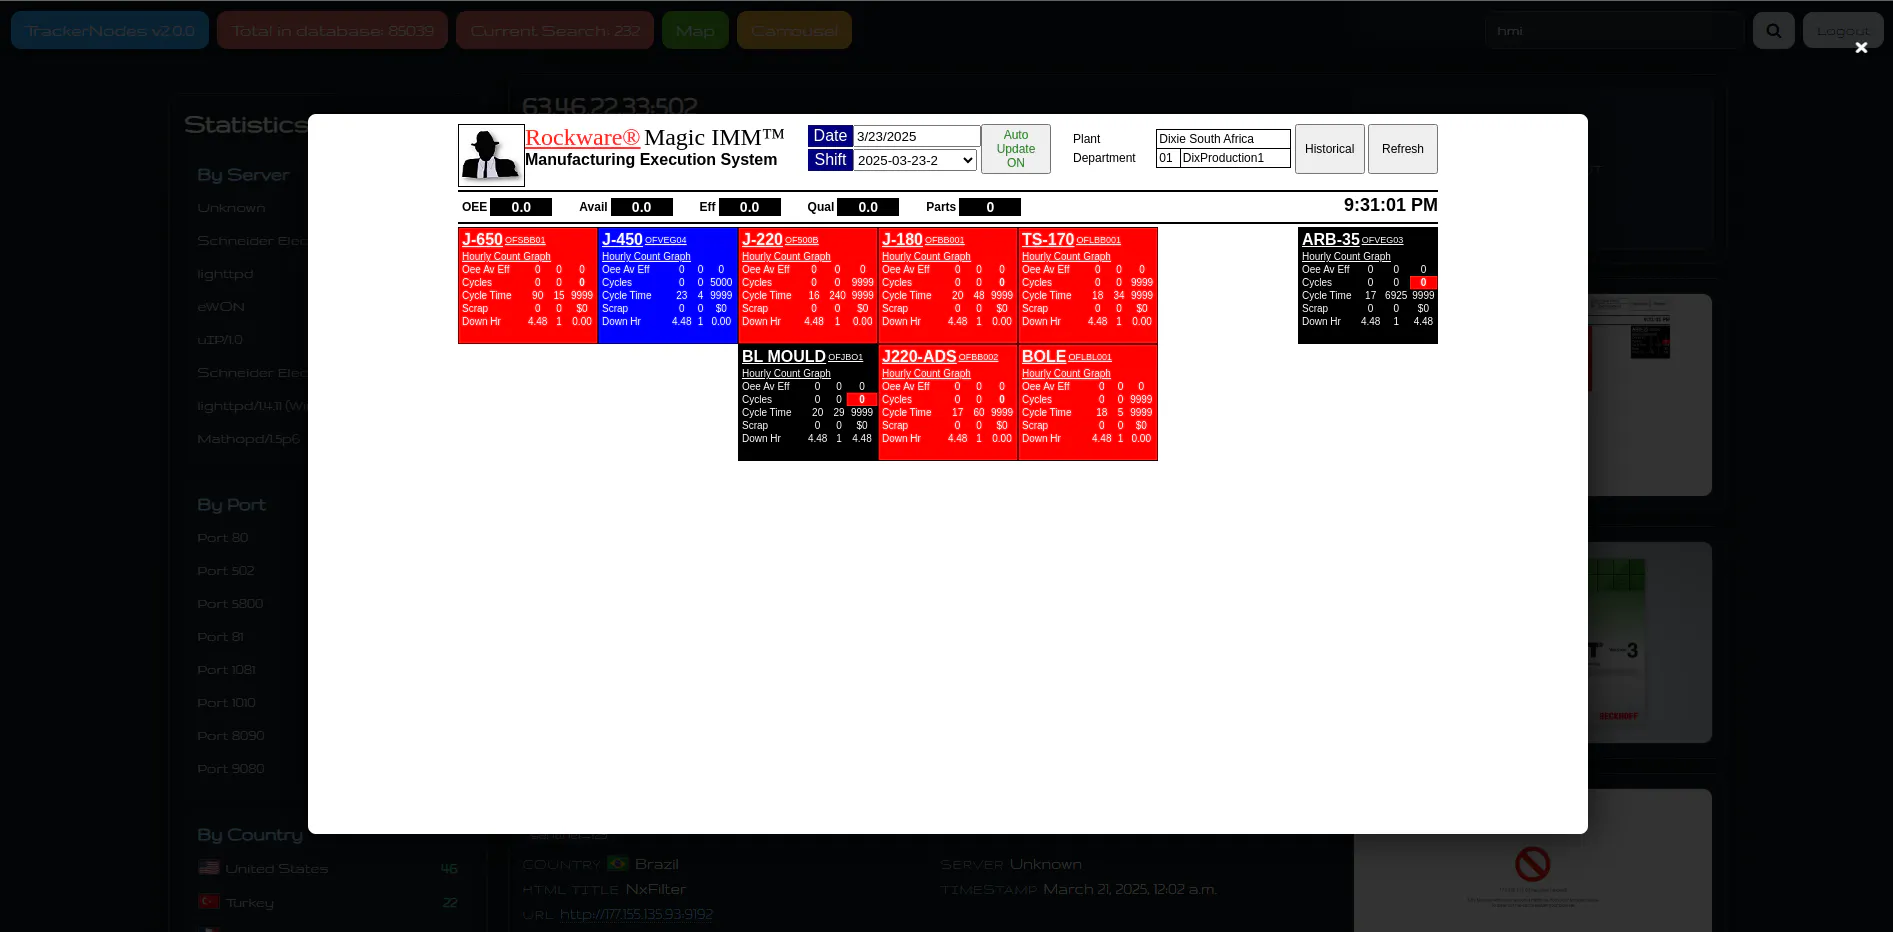The width and height of the screenshot is (1893, 932).
Task: Open the Carousel view in TrackerNodes
Action: [794, 31]
